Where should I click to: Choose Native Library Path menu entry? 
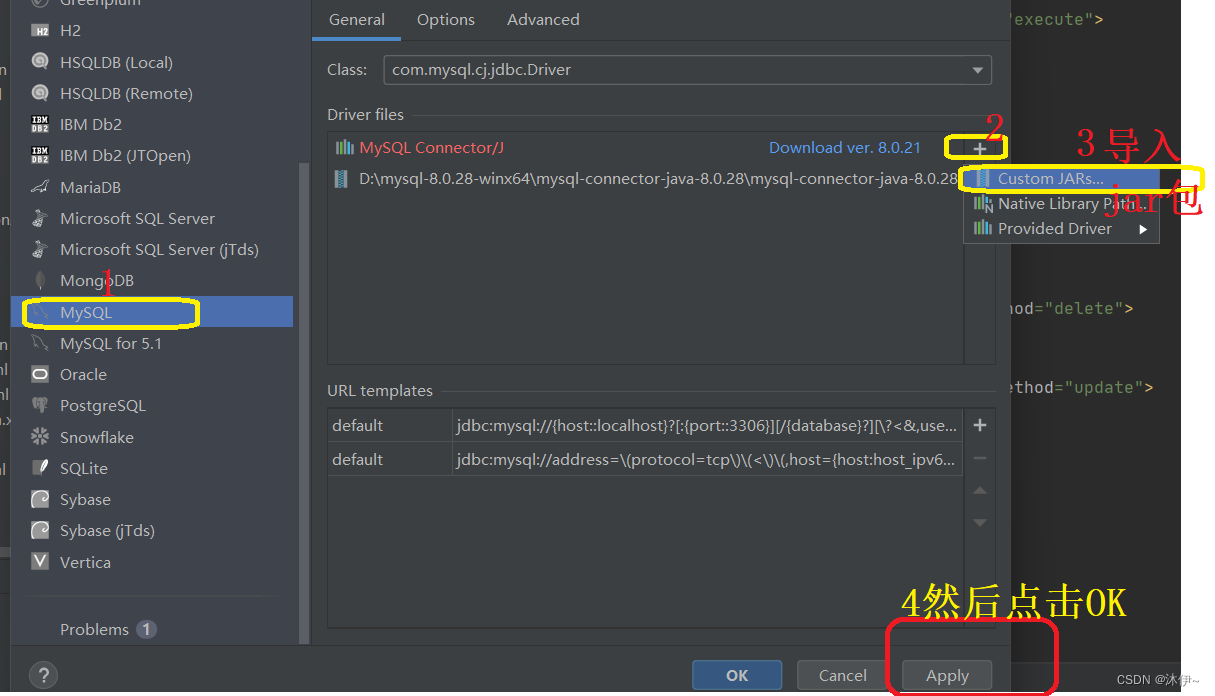click(x=1061, y=204)
